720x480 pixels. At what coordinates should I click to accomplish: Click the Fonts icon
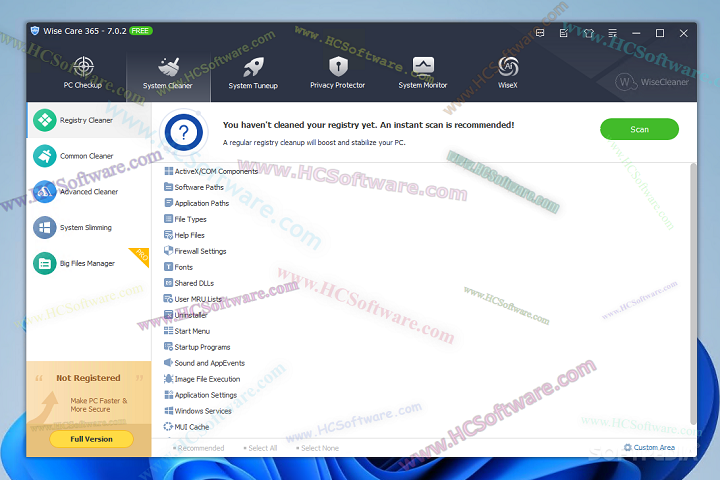169,267
